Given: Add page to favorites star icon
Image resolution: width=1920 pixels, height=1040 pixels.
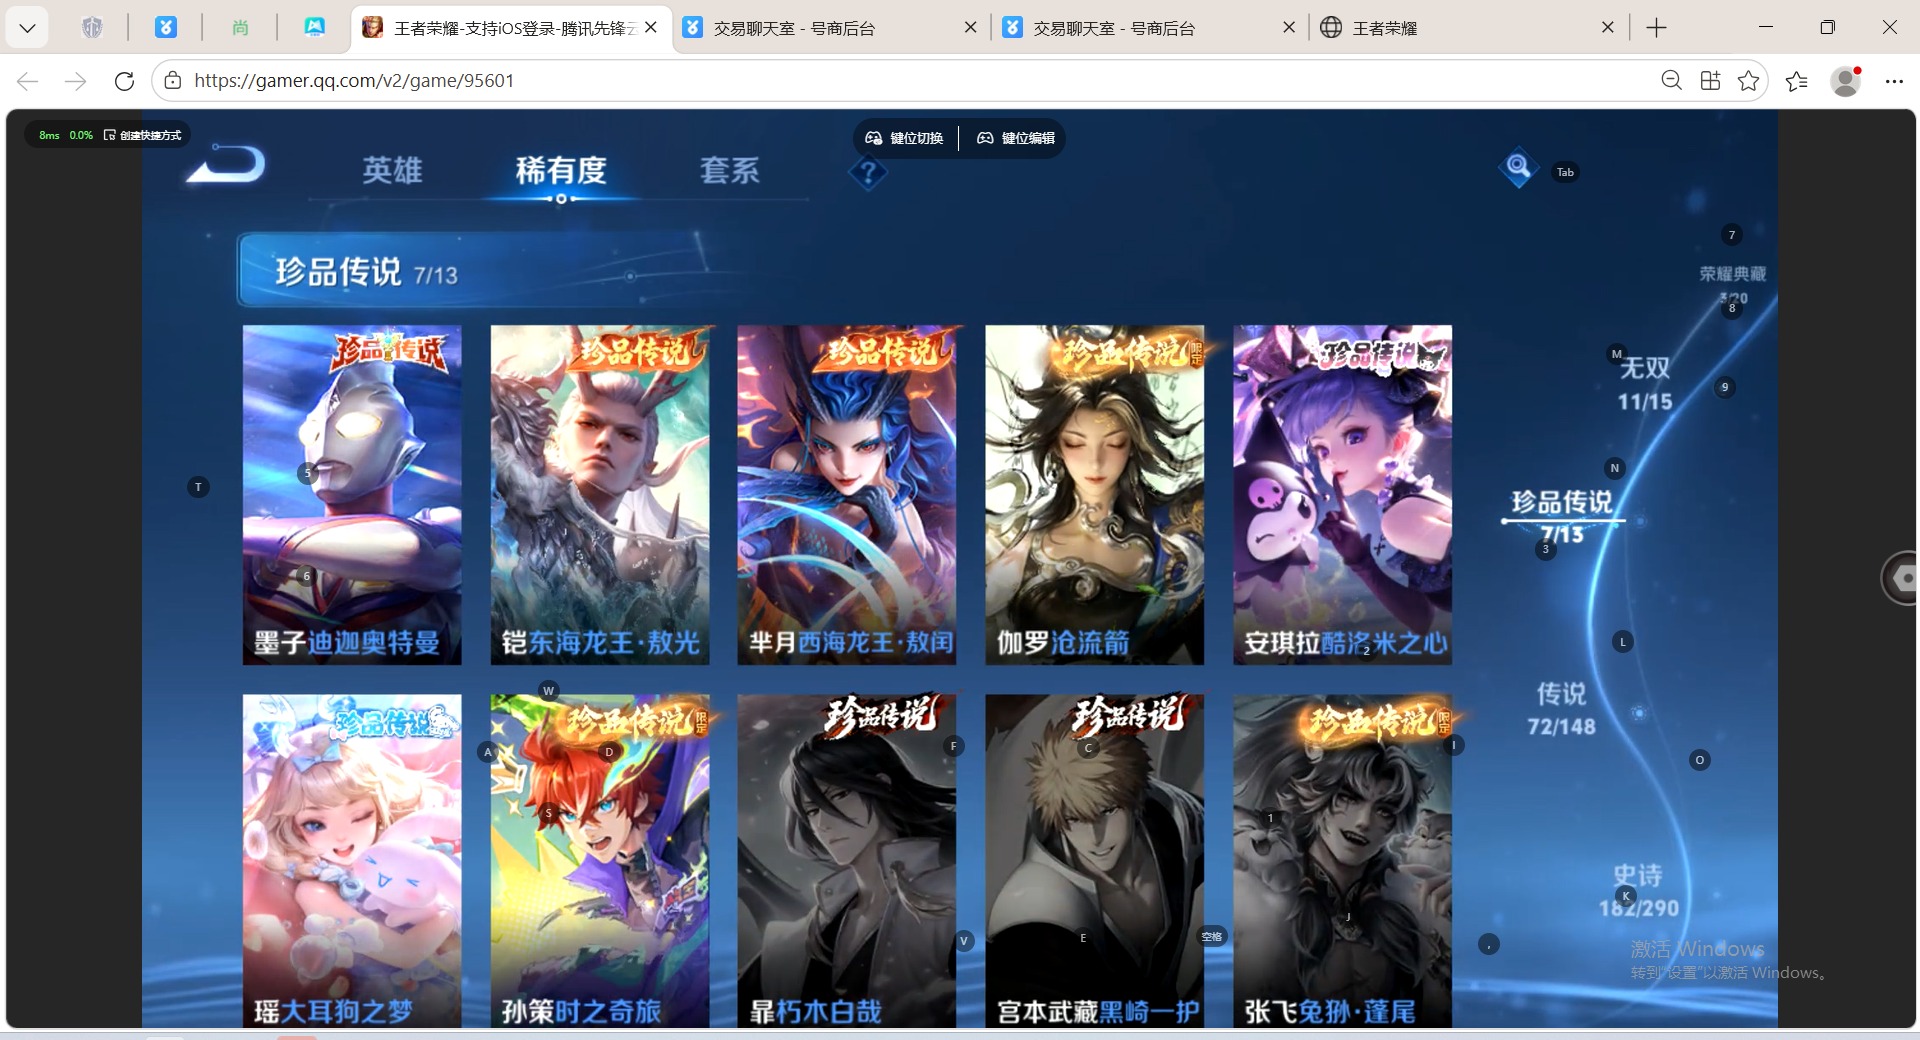Looking at the screenshot, I should [1748, 81].
